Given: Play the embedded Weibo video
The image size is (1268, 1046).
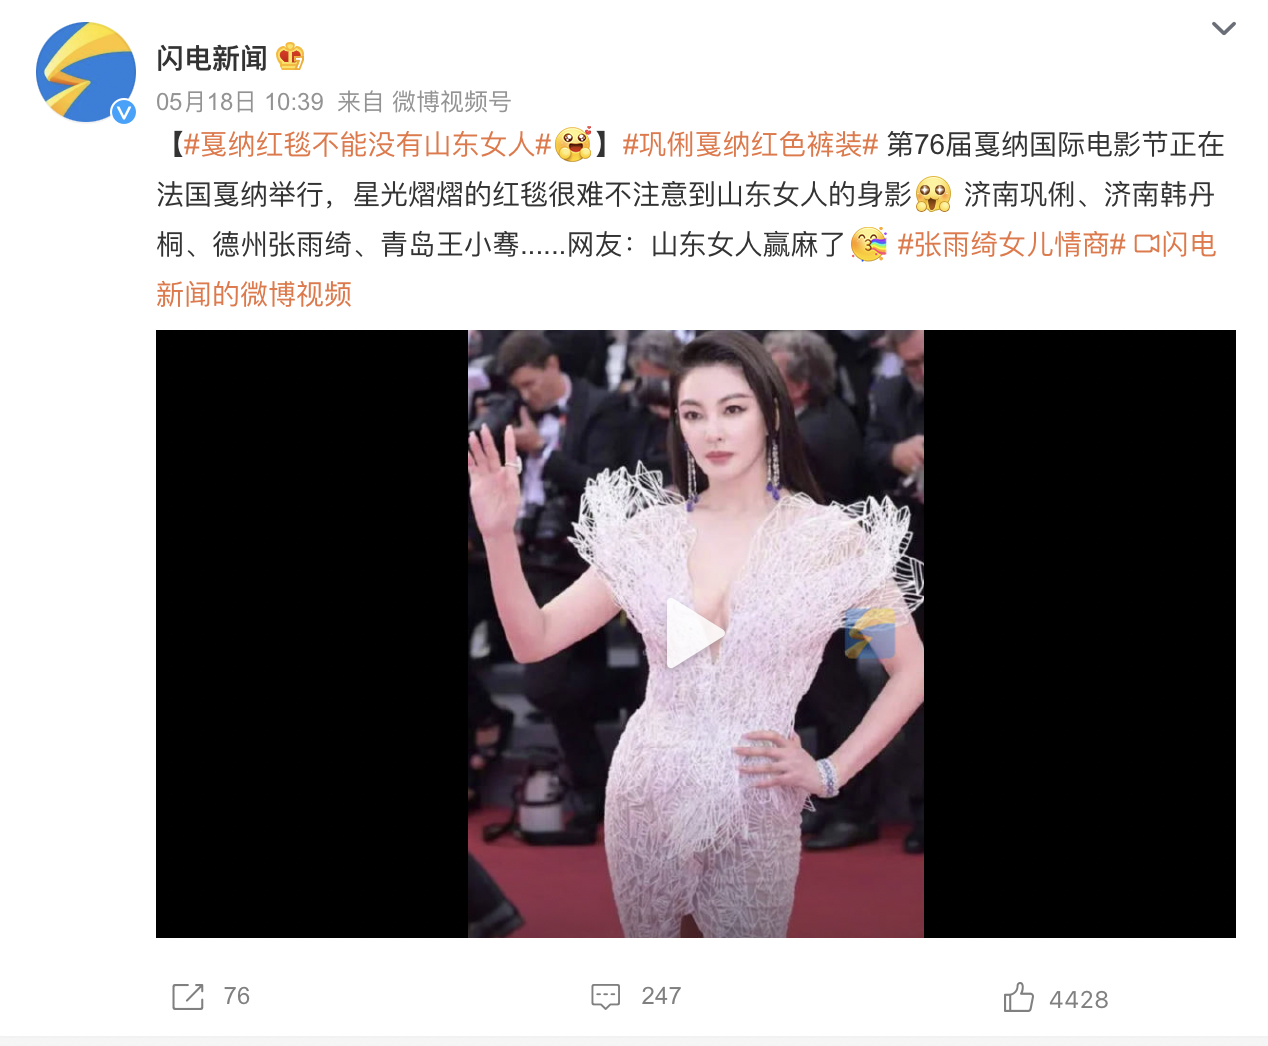Looking at the screenshot, I should (695, 634).
